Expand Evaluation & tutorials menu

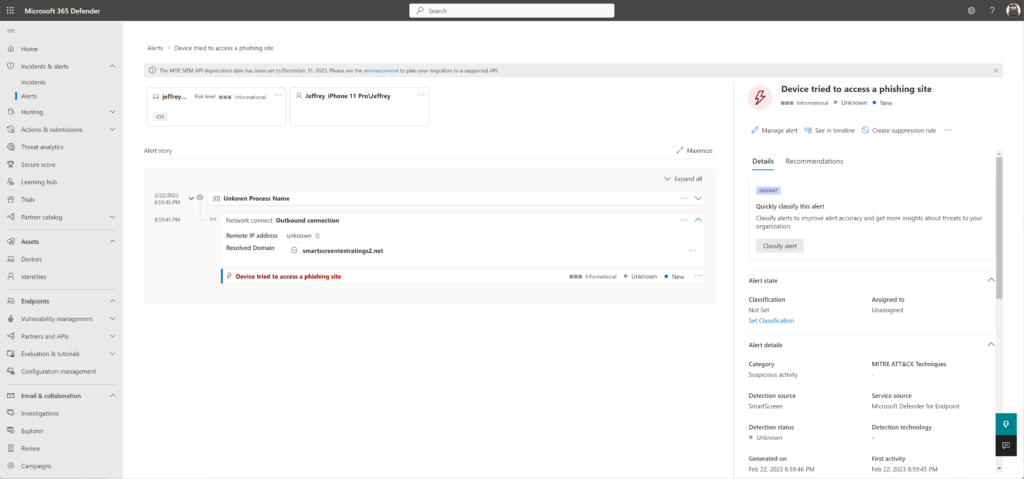[x=113, y=354]
